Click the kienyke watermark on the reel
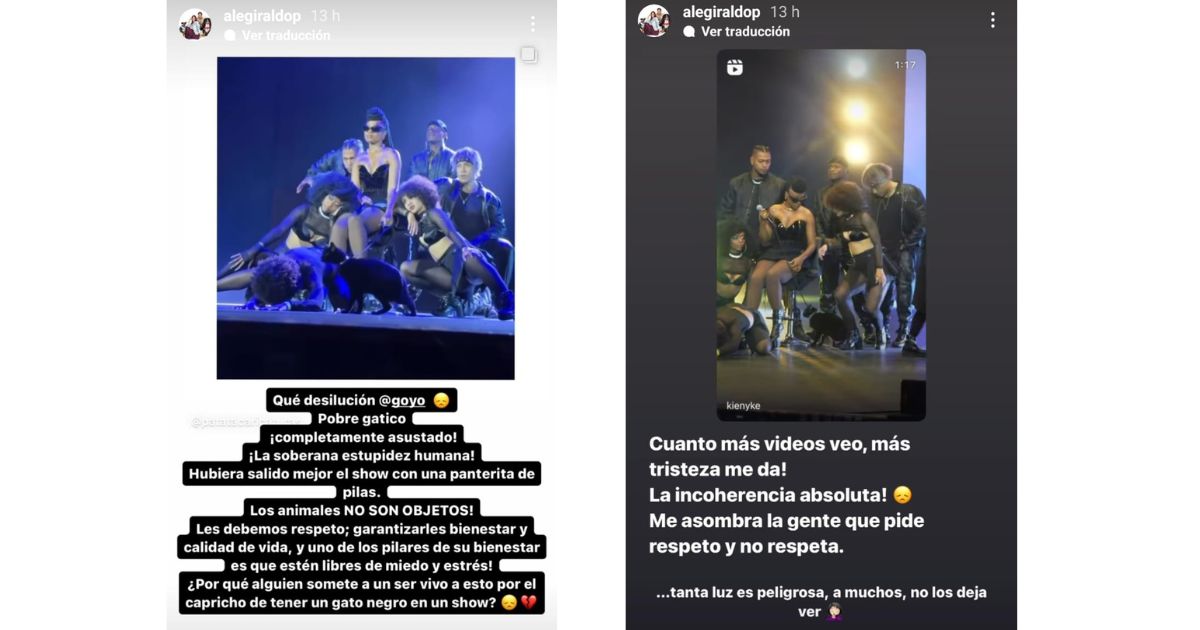 tap(743, 407)
